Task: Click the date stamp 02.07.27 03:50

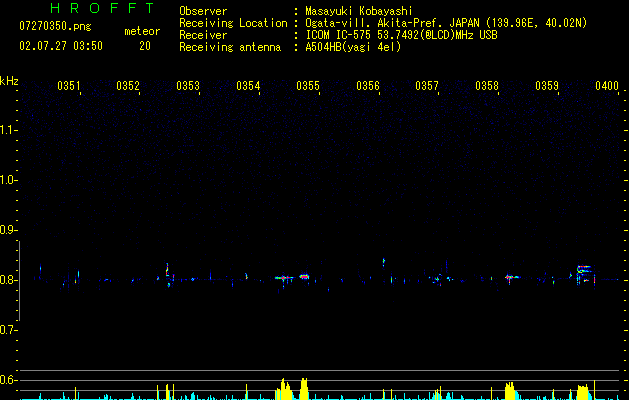Action: 61,46
